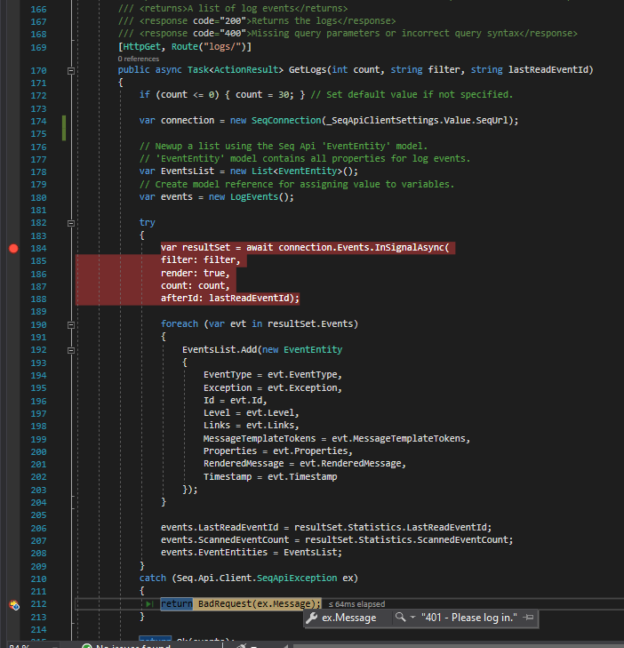624x648 pixels.
Task: Click _SeqApiClientSettings in line 174
Action: point(382,120)
